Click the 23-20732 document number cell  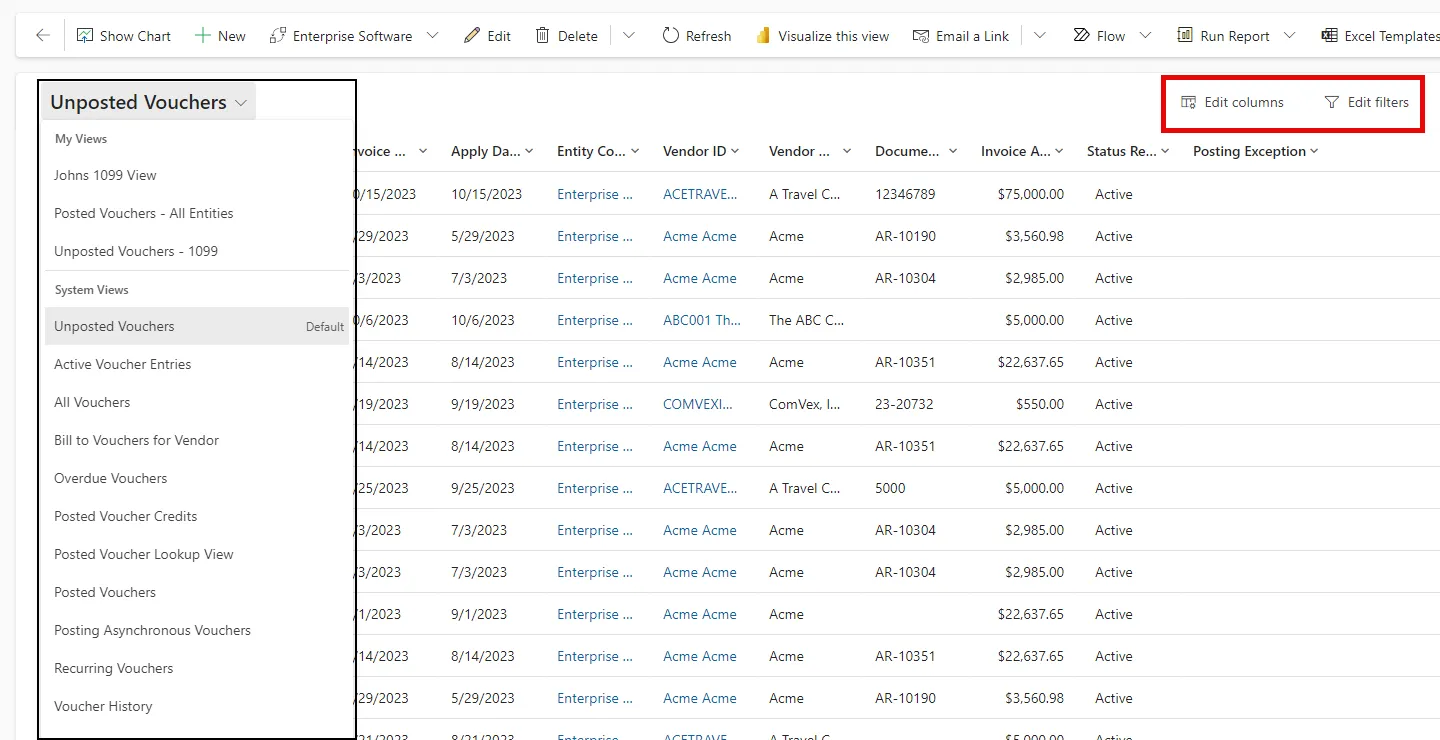click(x=904, y=404)
